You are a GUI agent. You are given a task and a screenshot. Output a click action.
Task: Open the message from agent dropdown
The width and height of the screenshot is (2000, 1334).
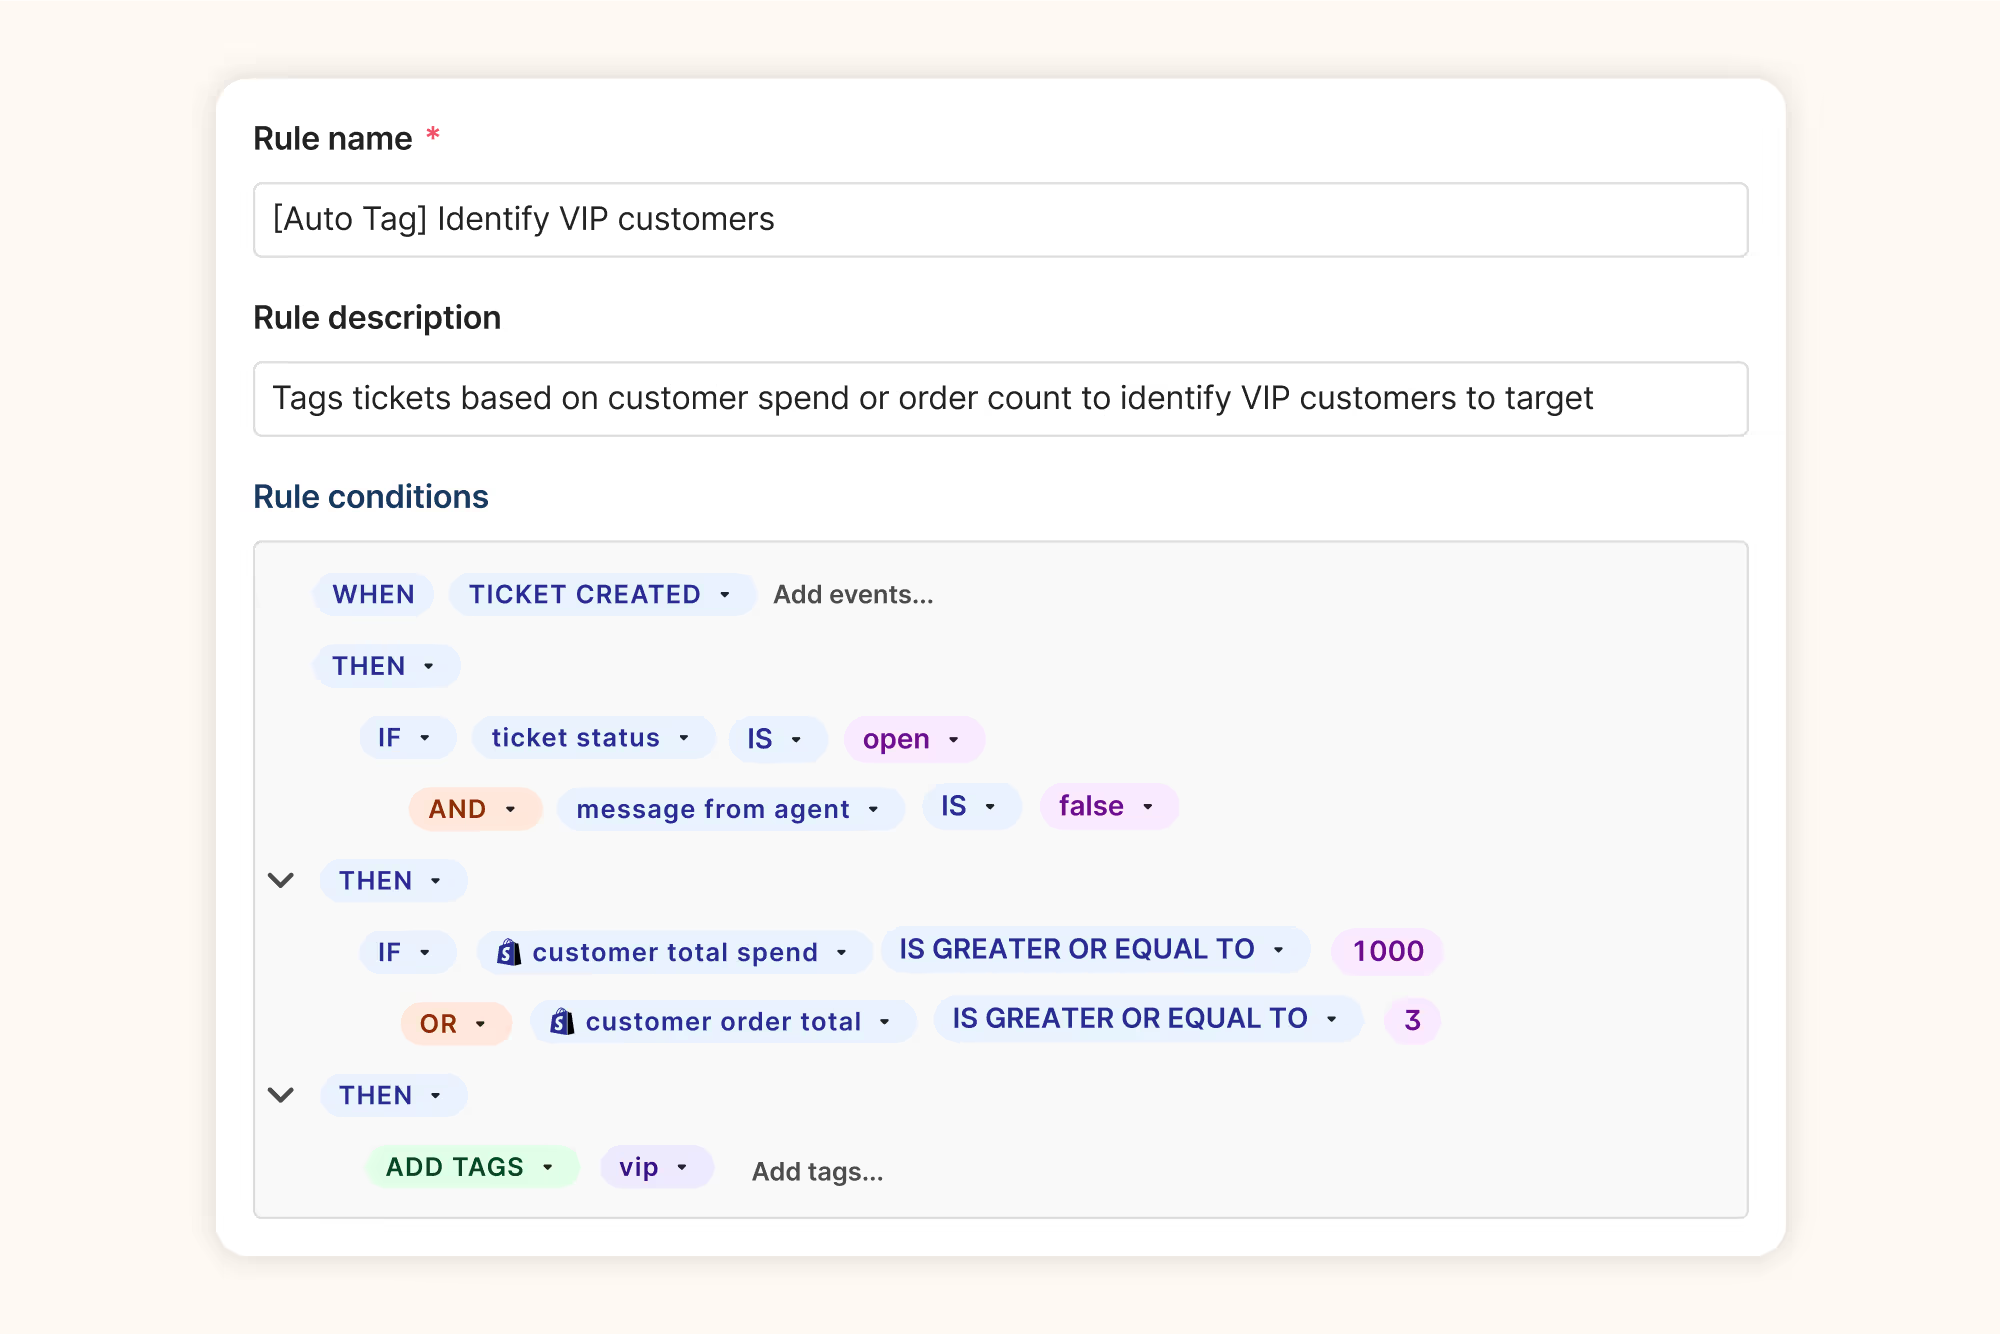[729, 809]
